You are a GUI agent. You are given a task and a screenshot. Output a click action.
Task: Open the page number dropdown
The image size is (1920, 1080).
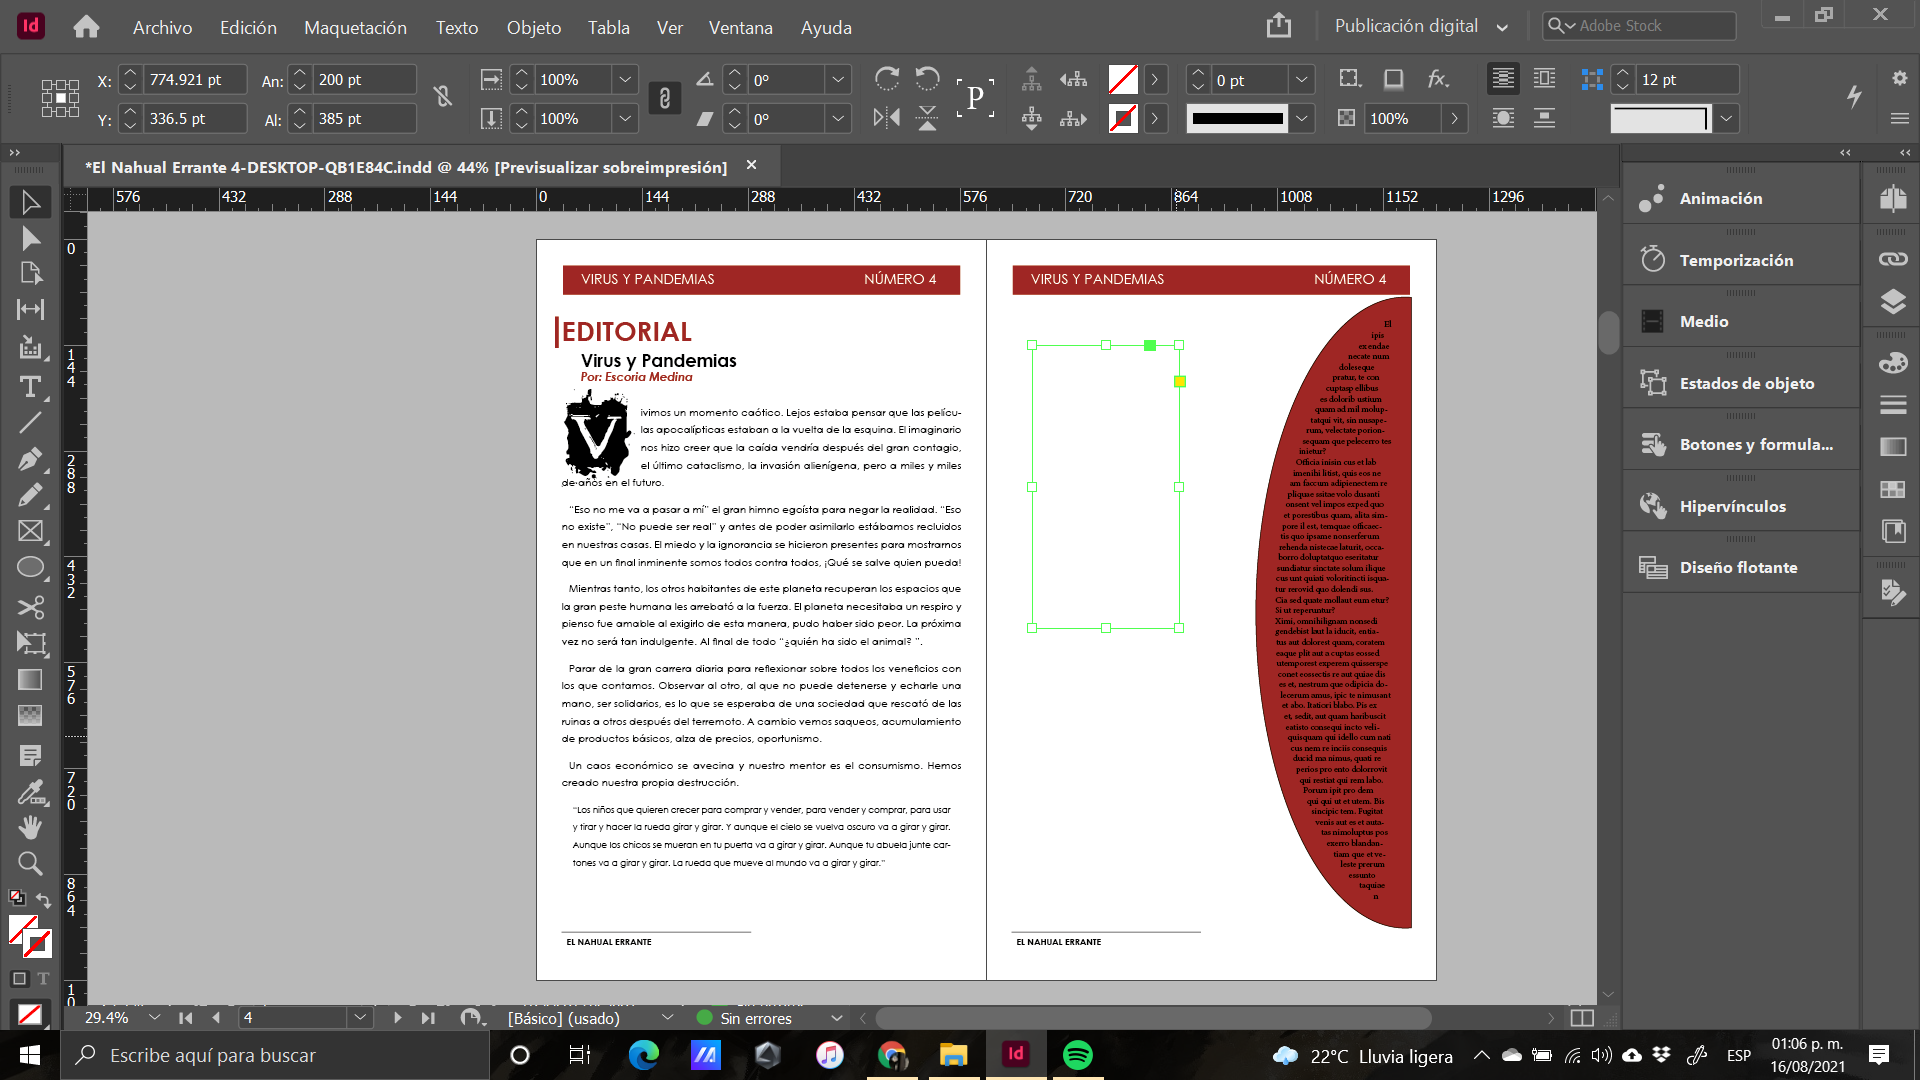coord(360,1018)
